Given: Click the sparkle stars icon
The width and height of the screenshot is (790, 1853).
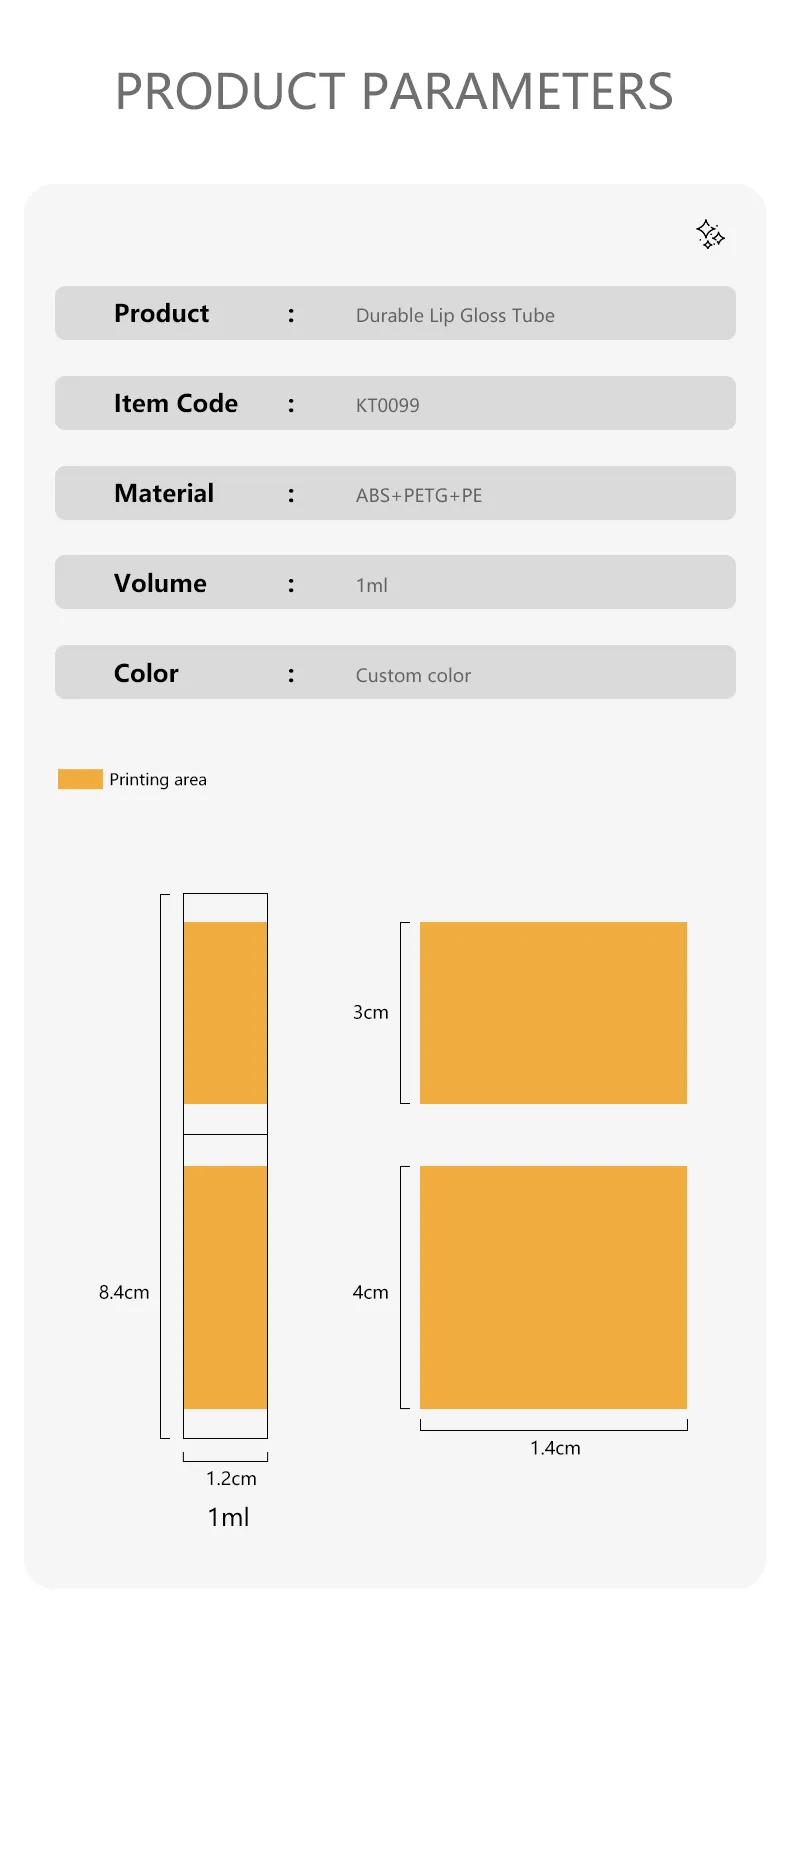Looking at the screenshot, I should click(710, 234).
